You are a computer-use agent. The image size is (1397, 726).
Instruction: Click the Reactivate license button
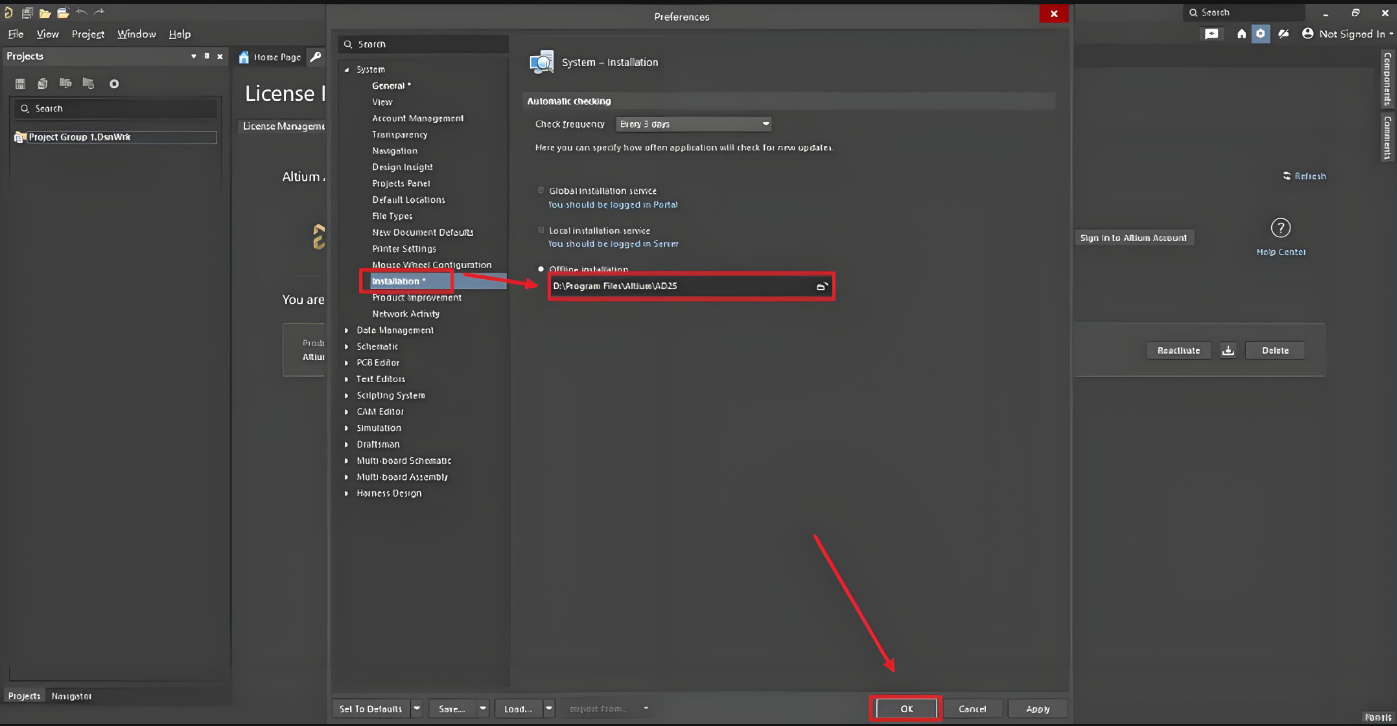click(1178, 350)
